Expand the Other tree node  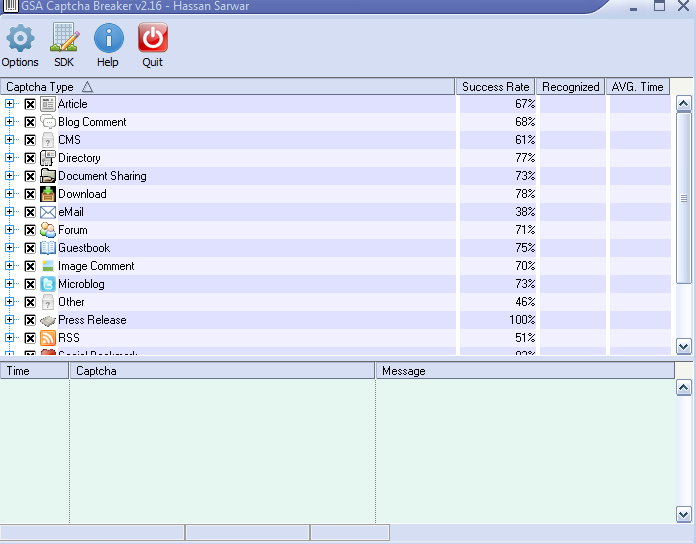[x=9, y=302]
